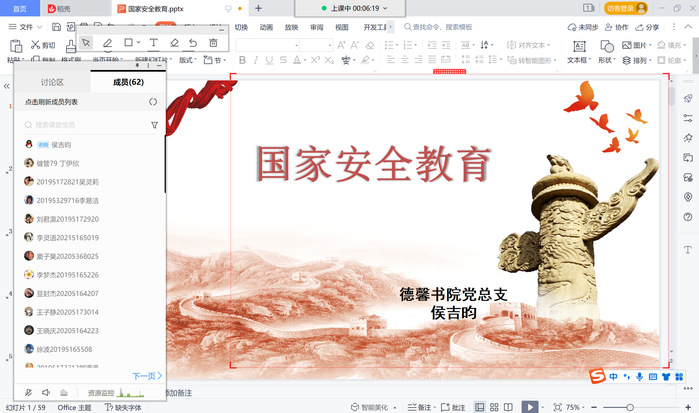This screenshot has width=699, height=413.
Task: Select the pointer tool in annotation toolbar
Action: click(87, 43)
